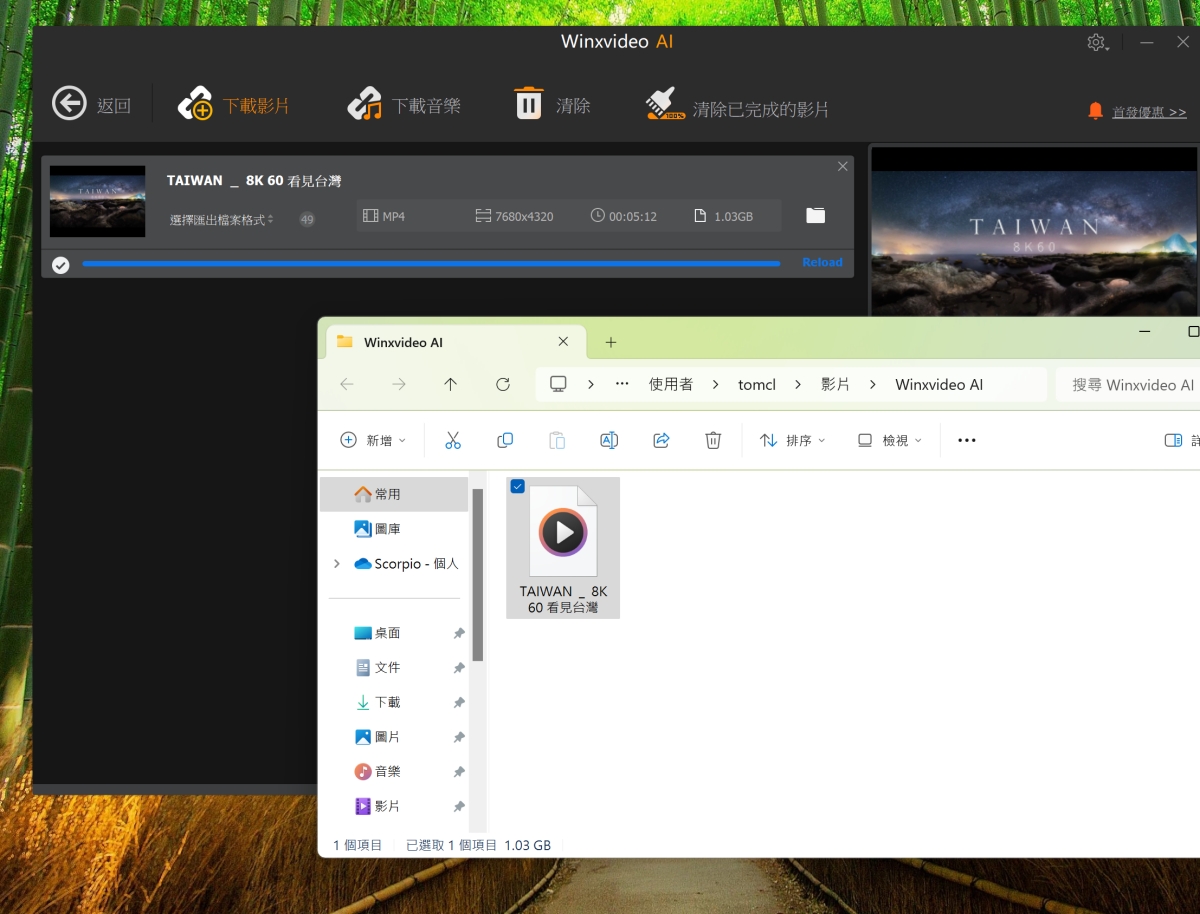Uncheck the TAIWAN 8K 60 file checkbox
1200x914 pixels.
point(518,487)
